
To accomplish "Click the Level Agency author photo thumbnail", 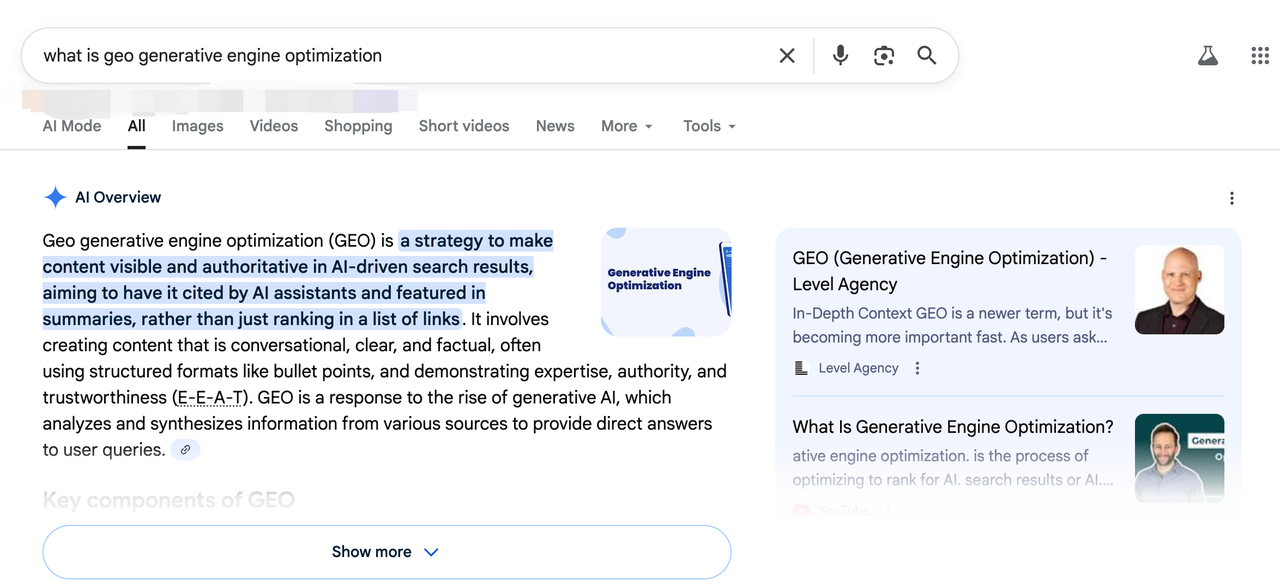I will pos(1179,289).
